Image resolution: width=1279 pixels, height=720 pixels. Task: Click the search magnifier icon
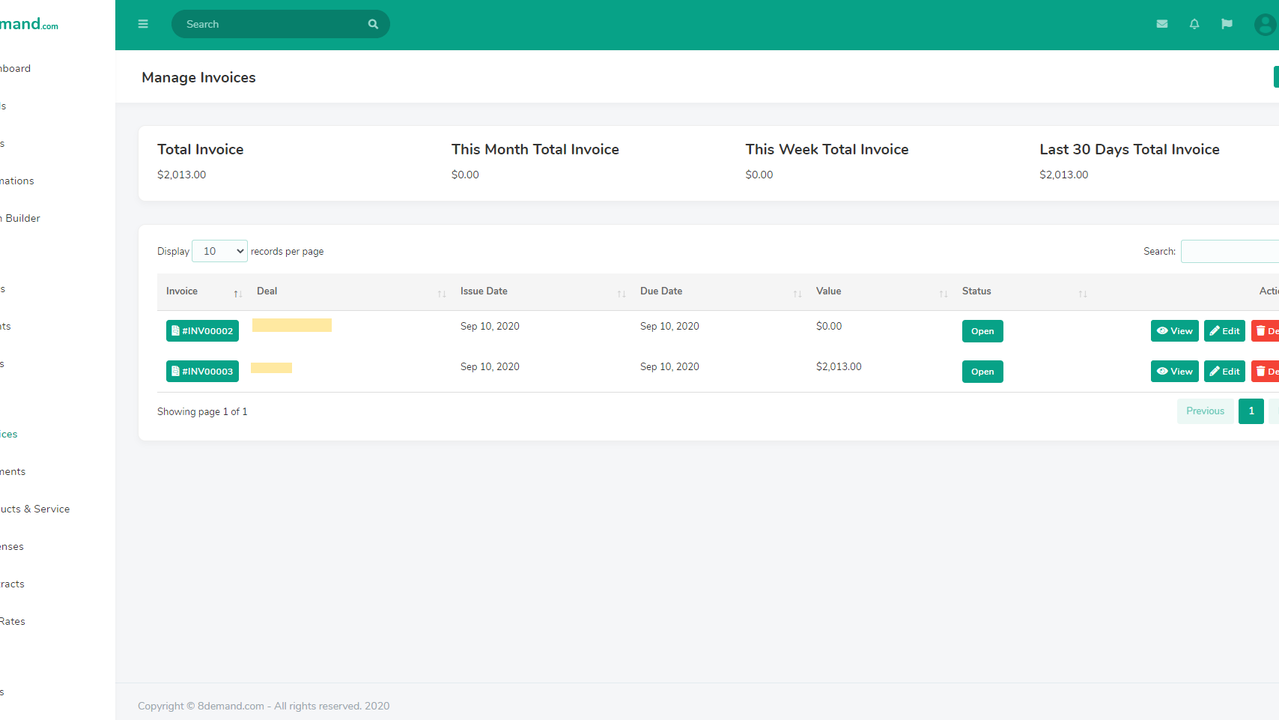pos(373,24)
